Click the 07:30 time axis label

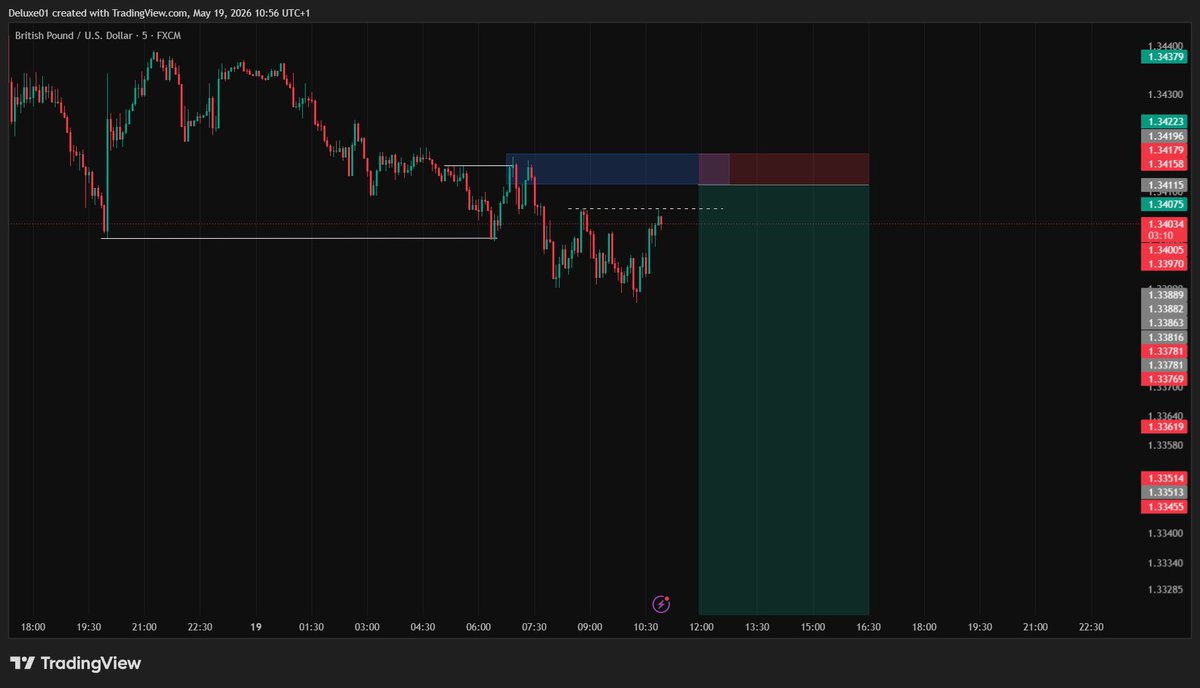coord(534,627)
